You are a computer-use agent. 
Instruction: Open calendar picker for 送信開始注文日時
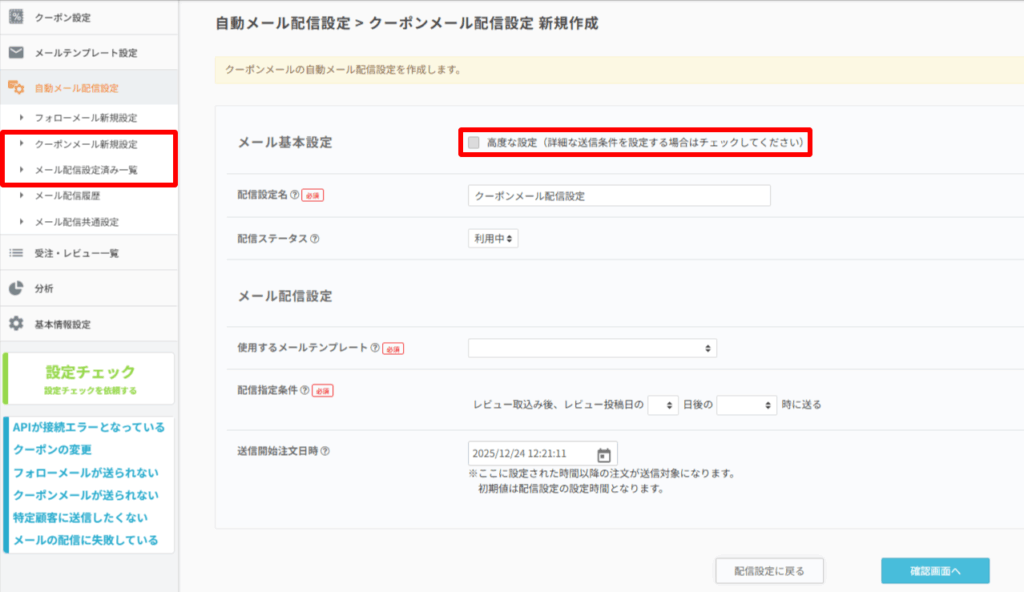[x=603, y=454]
